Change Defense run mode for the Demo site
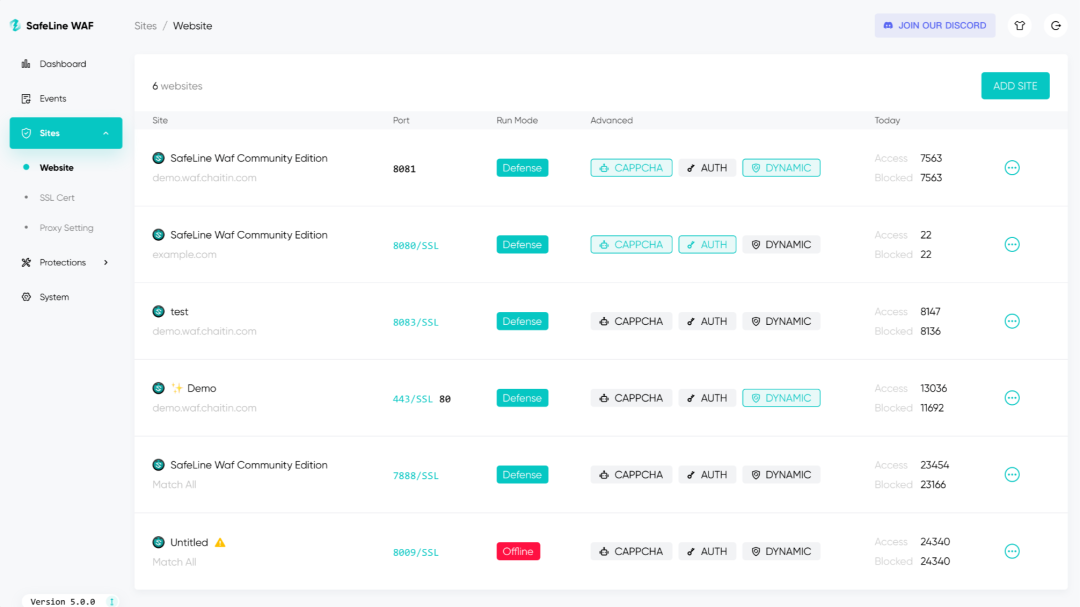1080x607 pixels. [522, 398]
